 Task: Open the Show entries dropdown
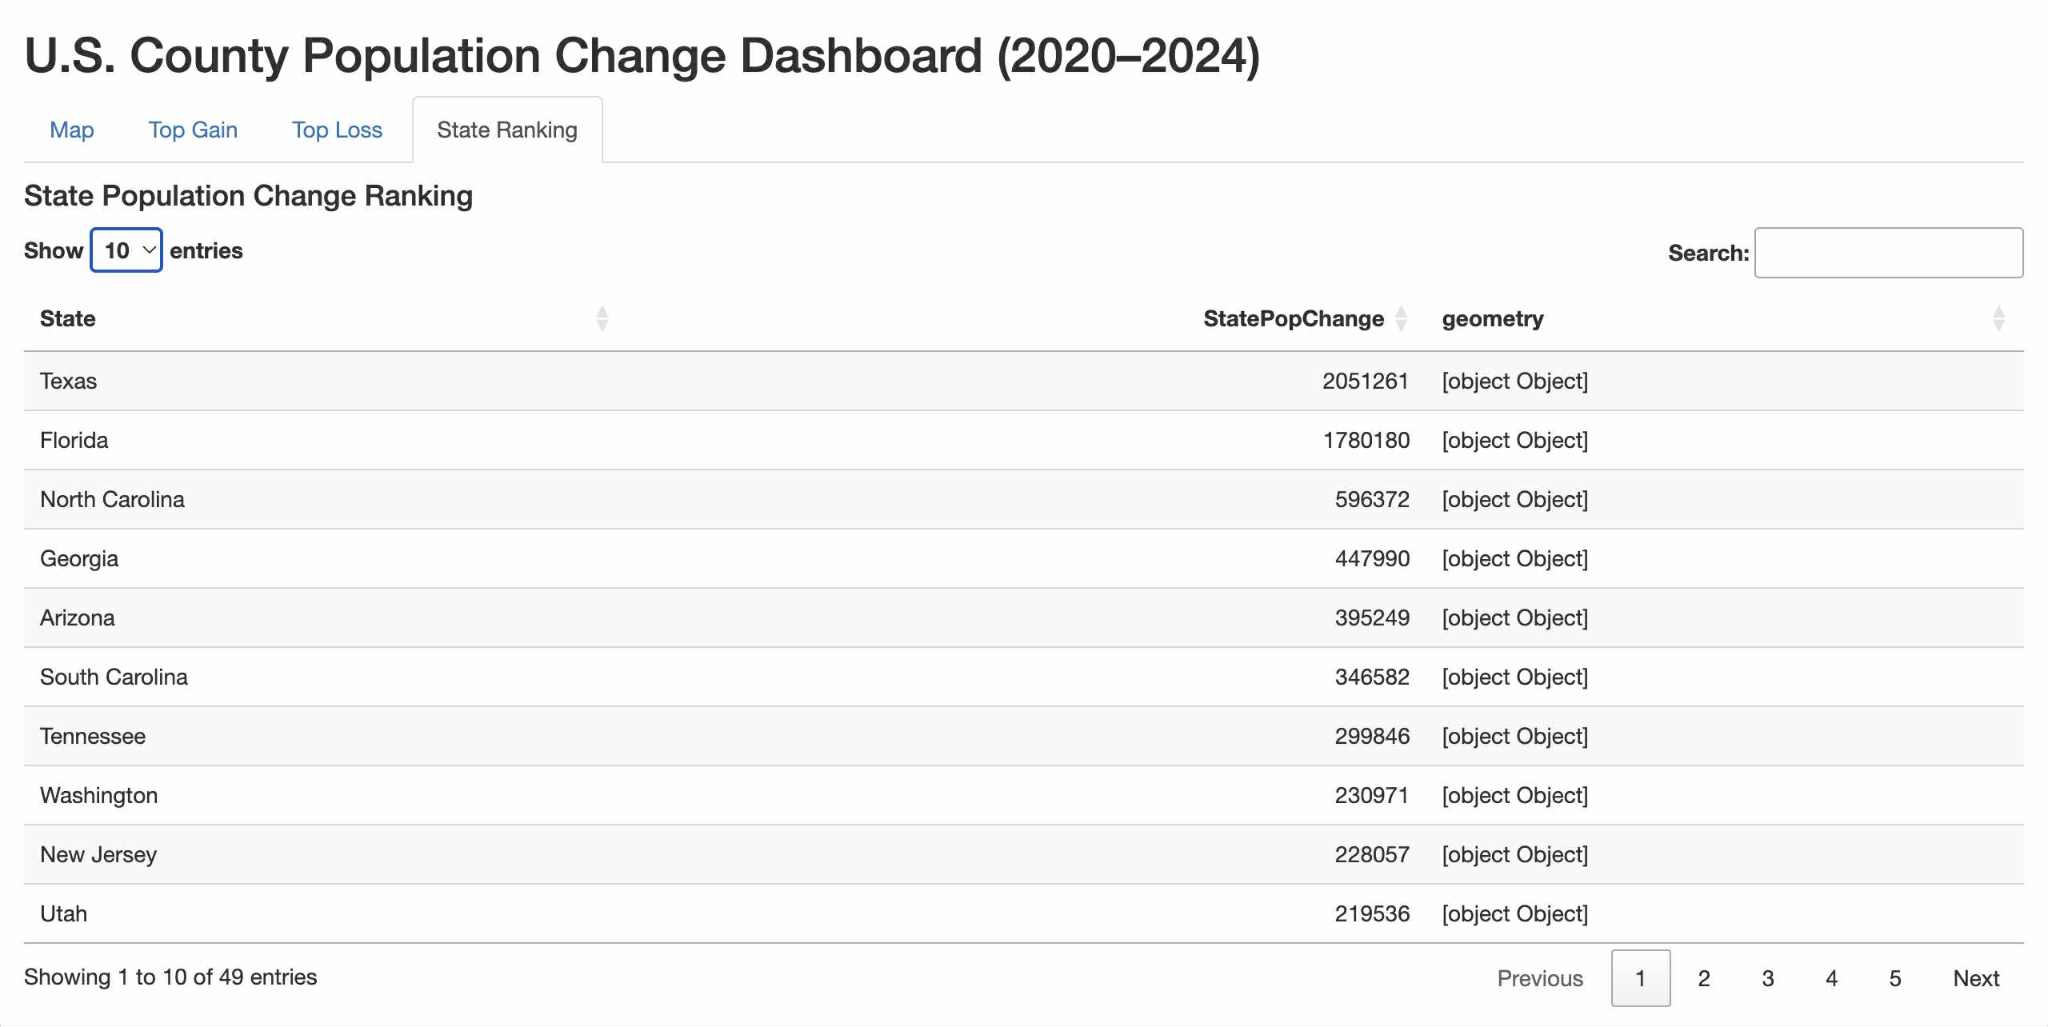[126, 250]
